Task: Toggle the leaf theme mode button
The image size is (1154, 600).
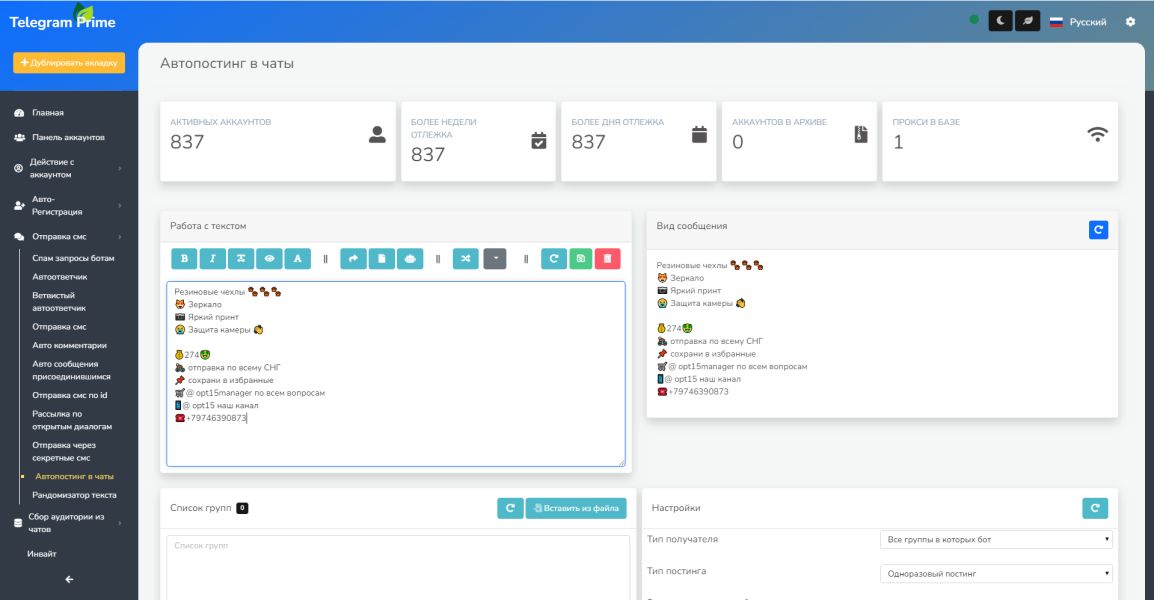Action: click(x=1027, y=21)
